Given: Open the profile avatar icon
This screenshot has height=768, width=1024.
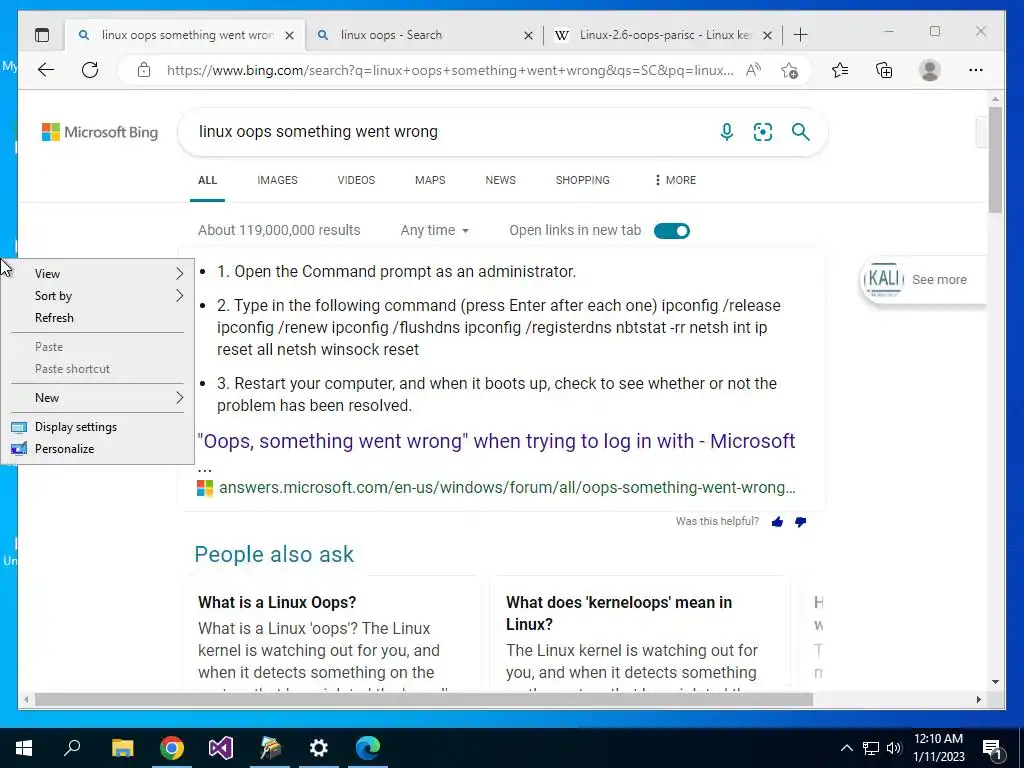Looking at the screenshot, I should [x=929, y=70].
